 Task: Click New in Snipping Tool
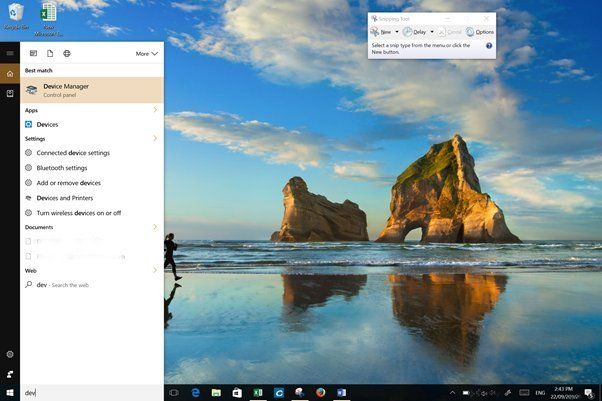[x=381, y=32]
